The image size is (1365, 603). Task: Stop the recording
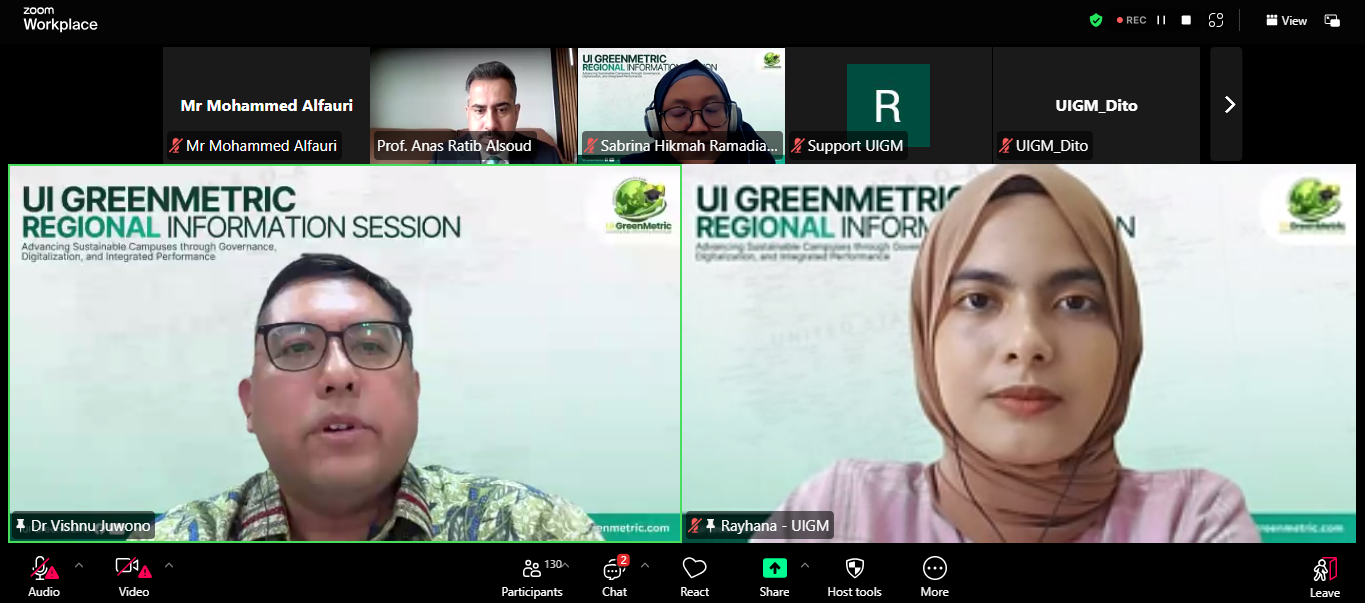coord(1186,20)
